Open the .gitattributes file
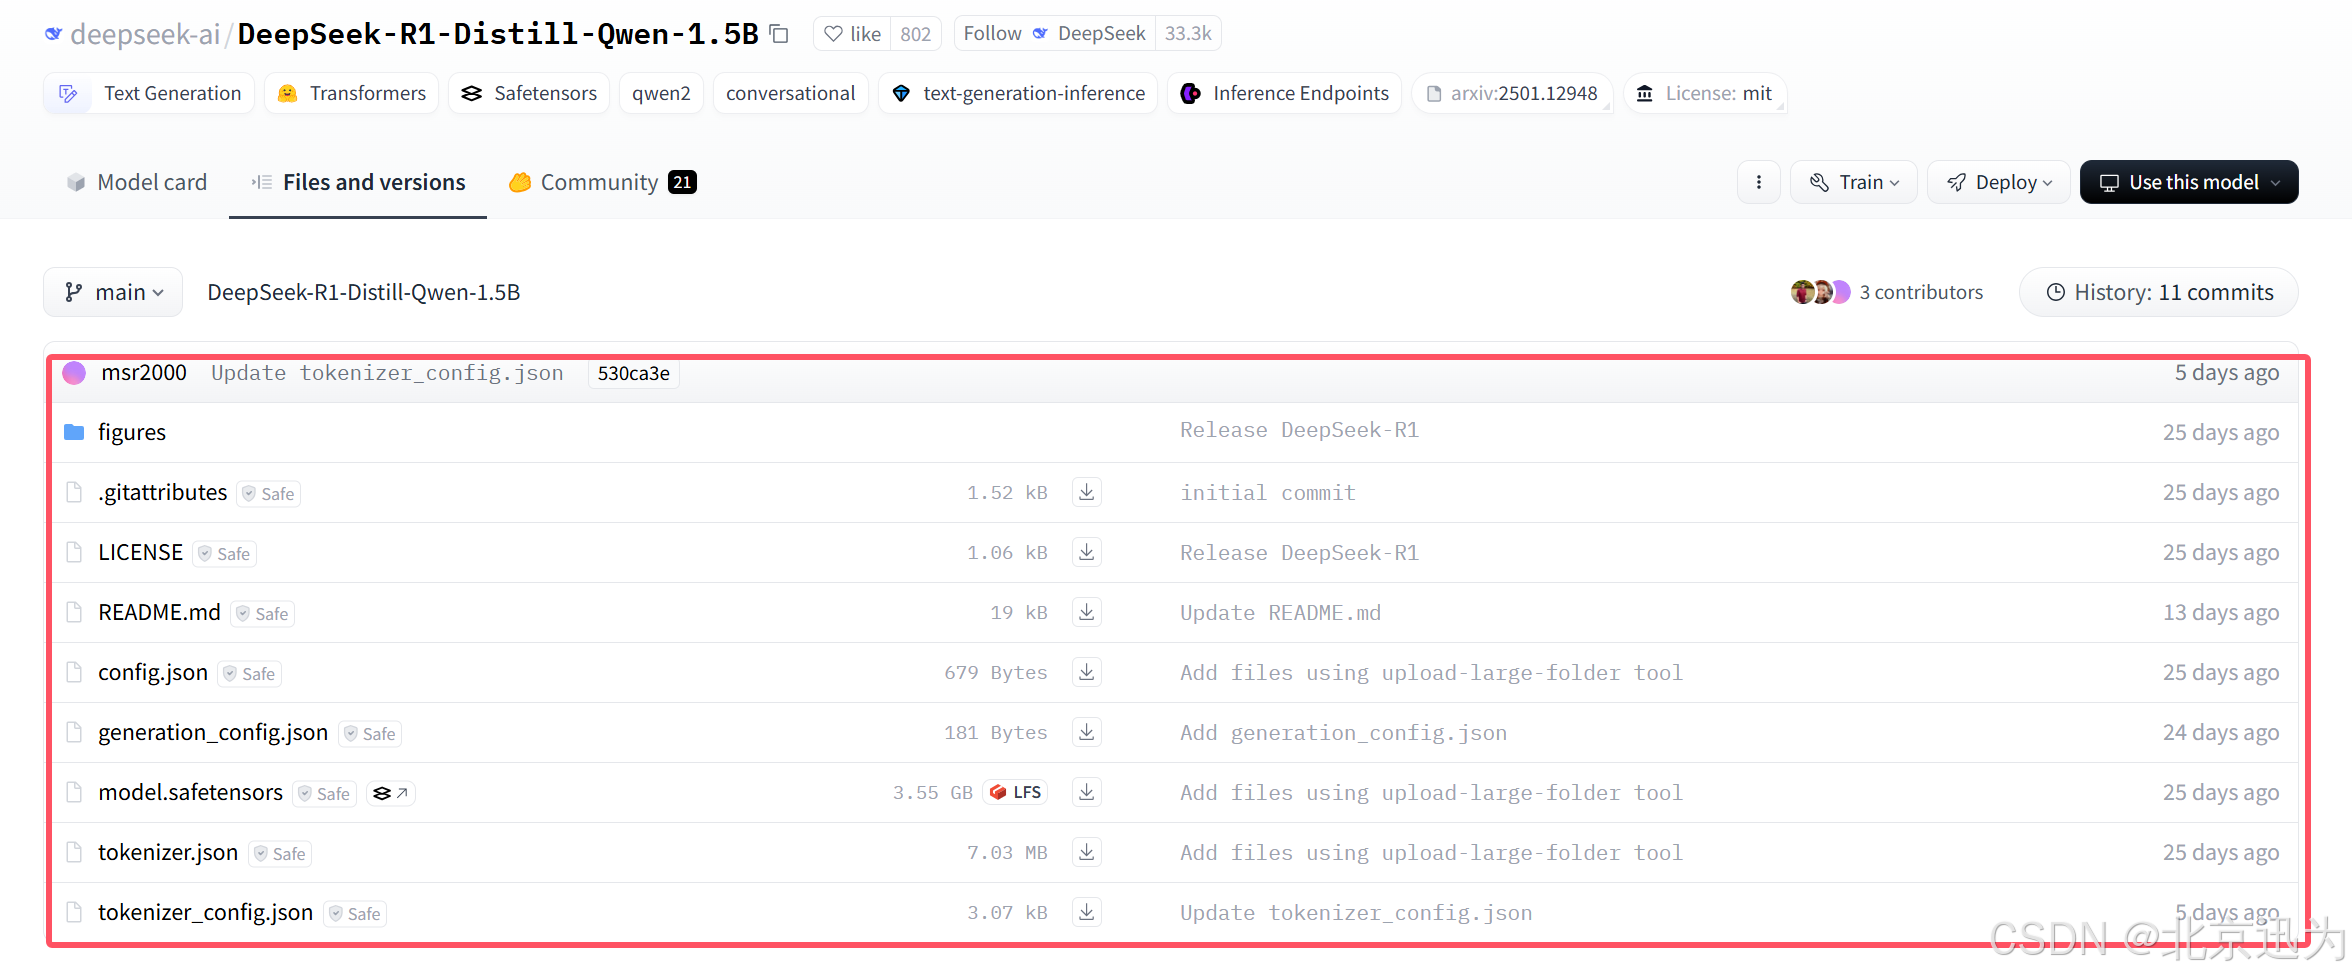Viewport: 2352px width, 978px height. pos(163,492)
